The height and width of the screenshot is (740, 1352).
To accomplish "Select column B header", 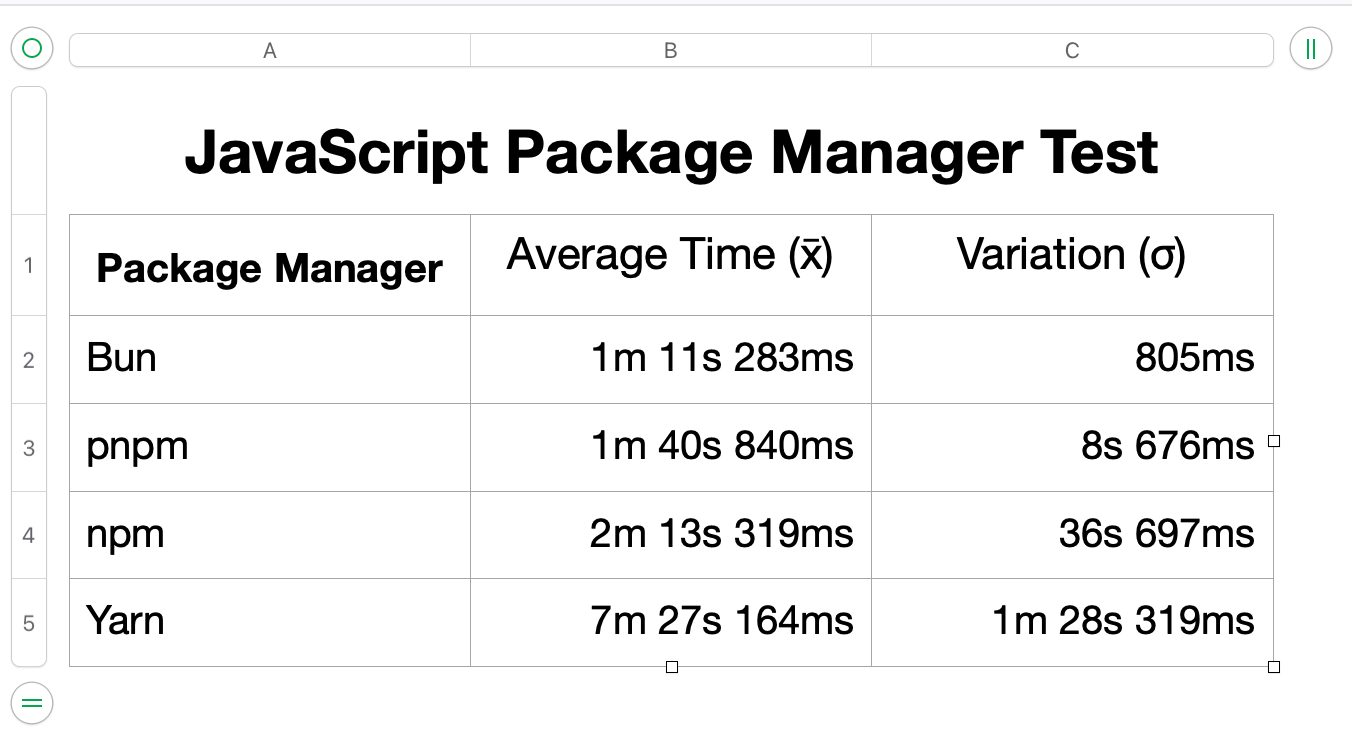I will click(x=670, y=51).
